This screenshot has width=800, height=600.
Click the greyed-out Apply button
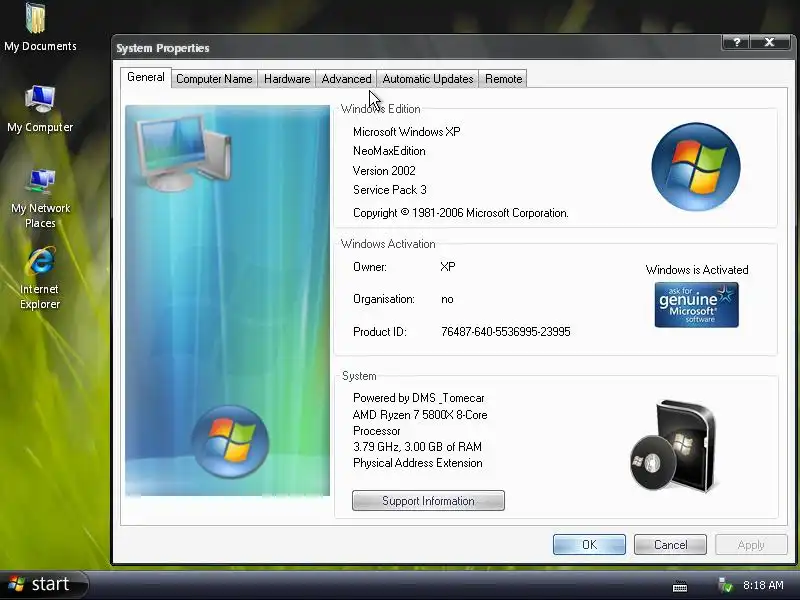751,544
